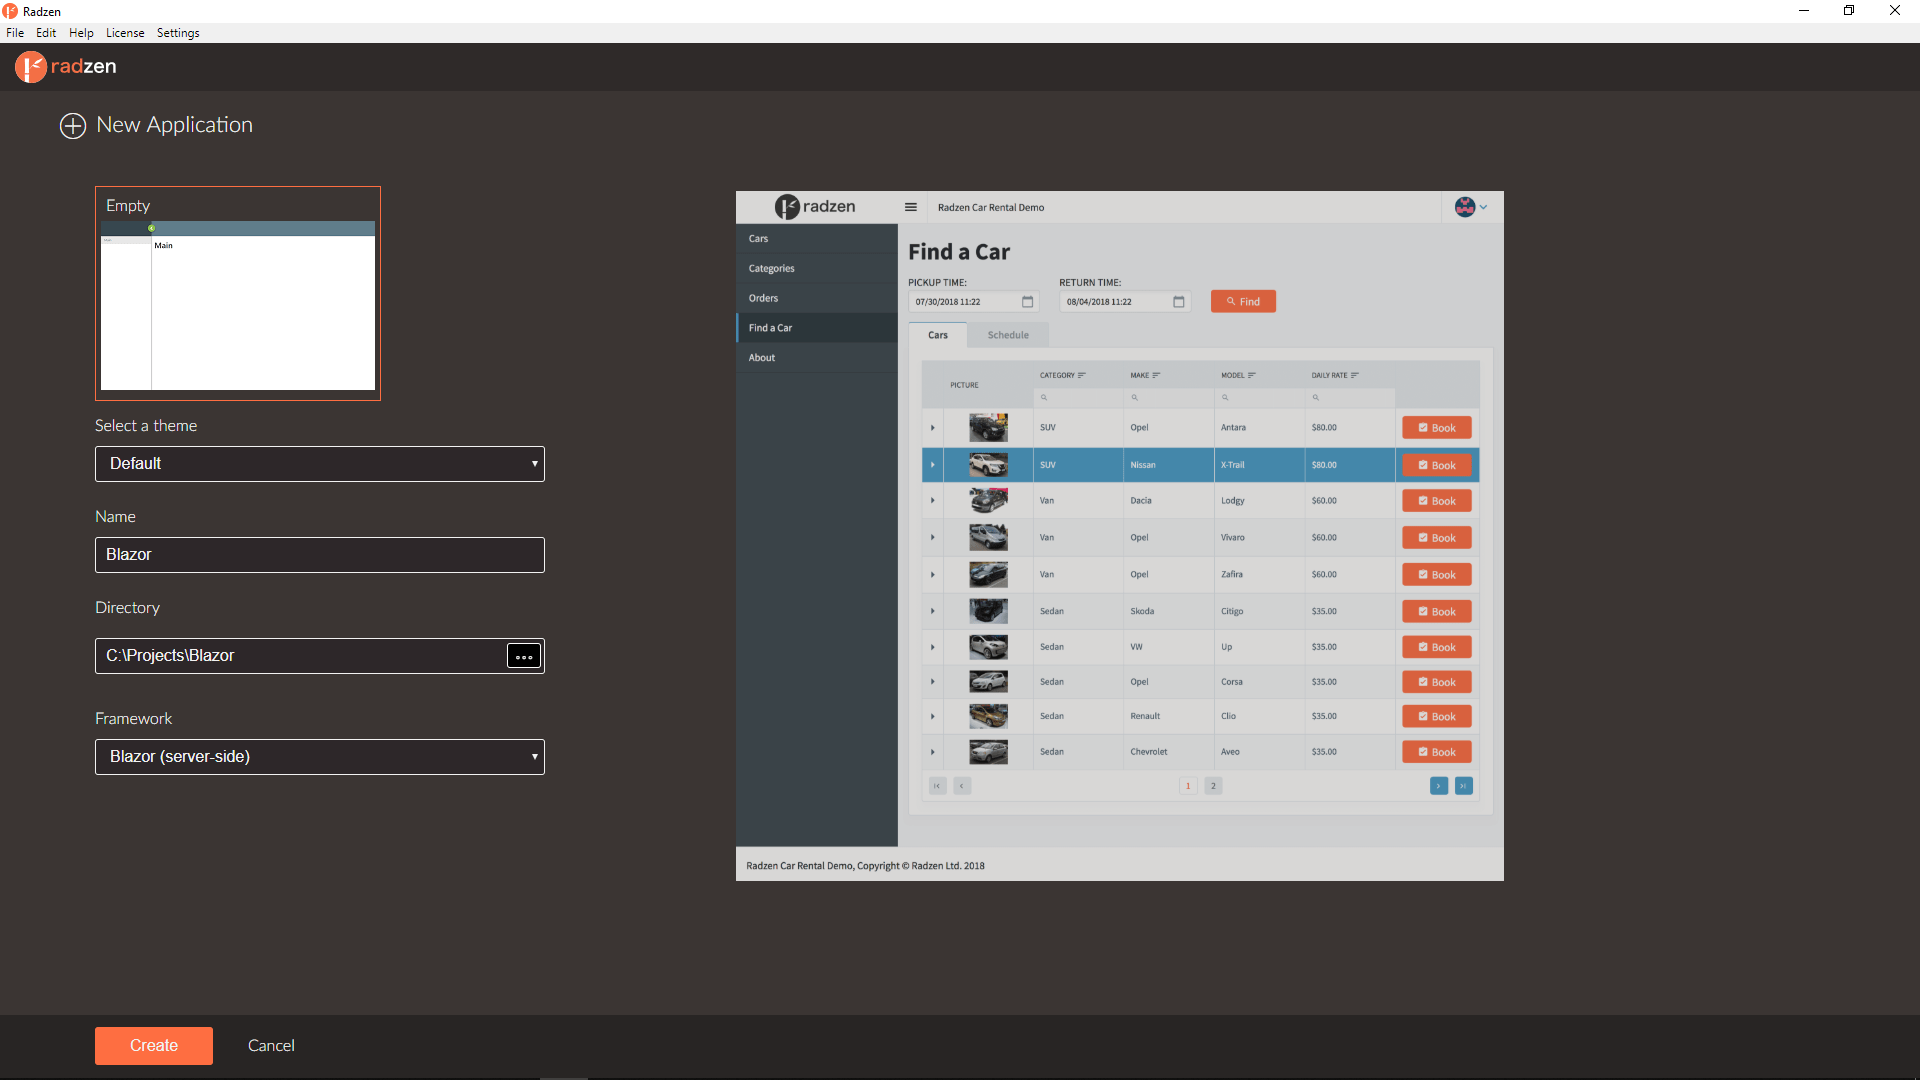This screenshot has width=1920, height=1080.
Task: Click the New Application heading text
Action: coord(175,125)
